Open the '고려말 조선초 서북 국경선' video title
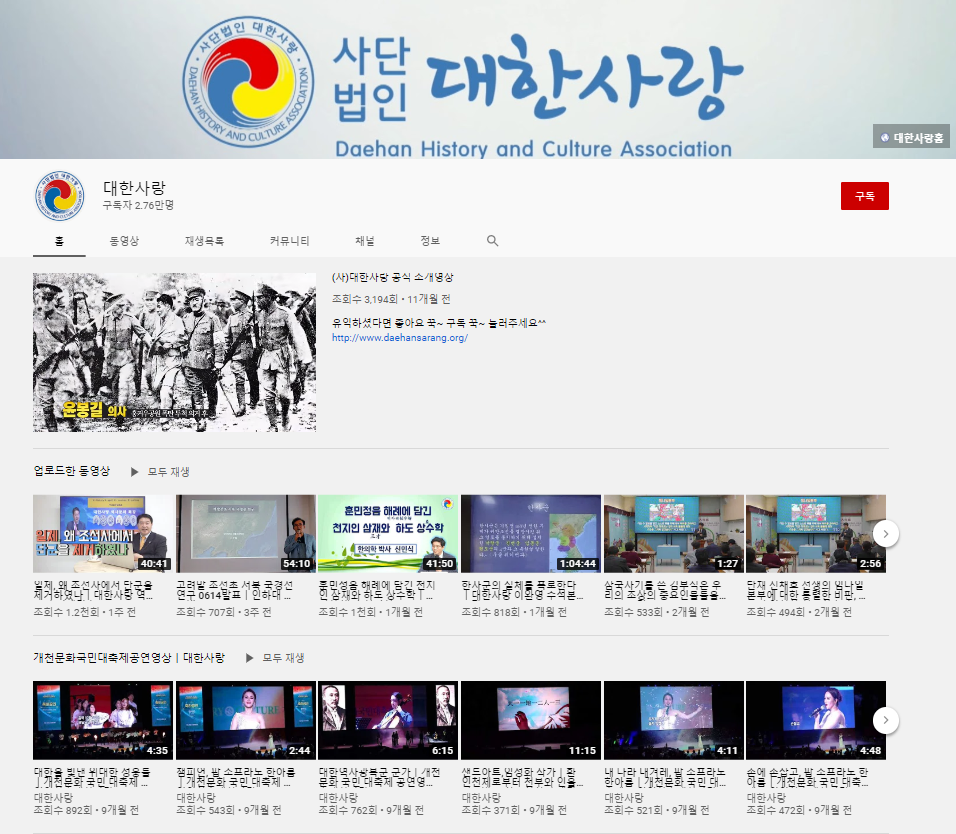Screen dimensions: 956x834 (235, 590)
